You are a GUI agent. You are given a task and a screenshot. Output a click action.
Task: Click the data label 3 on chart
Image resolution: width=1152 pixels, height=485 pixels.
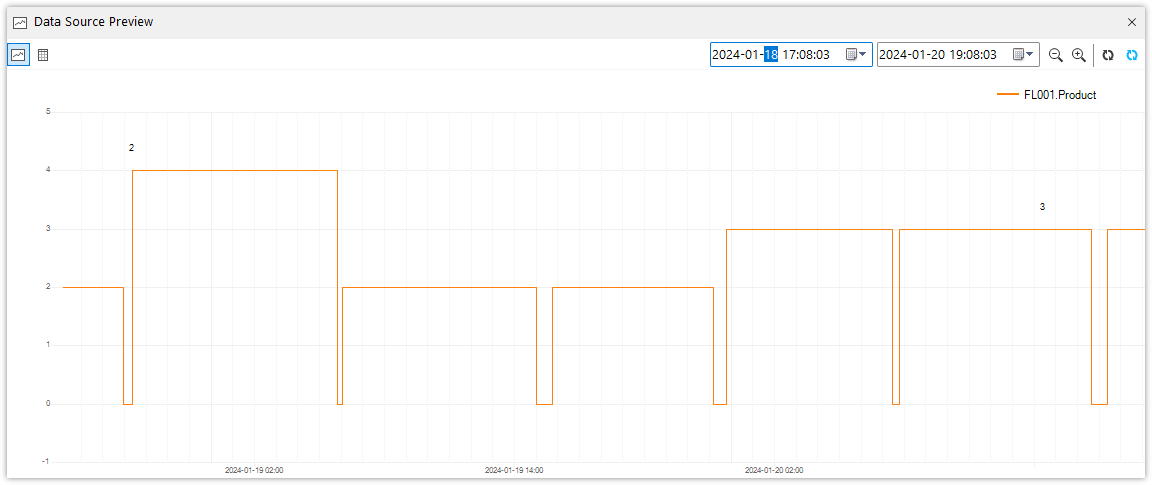(x=1042, y=207)
